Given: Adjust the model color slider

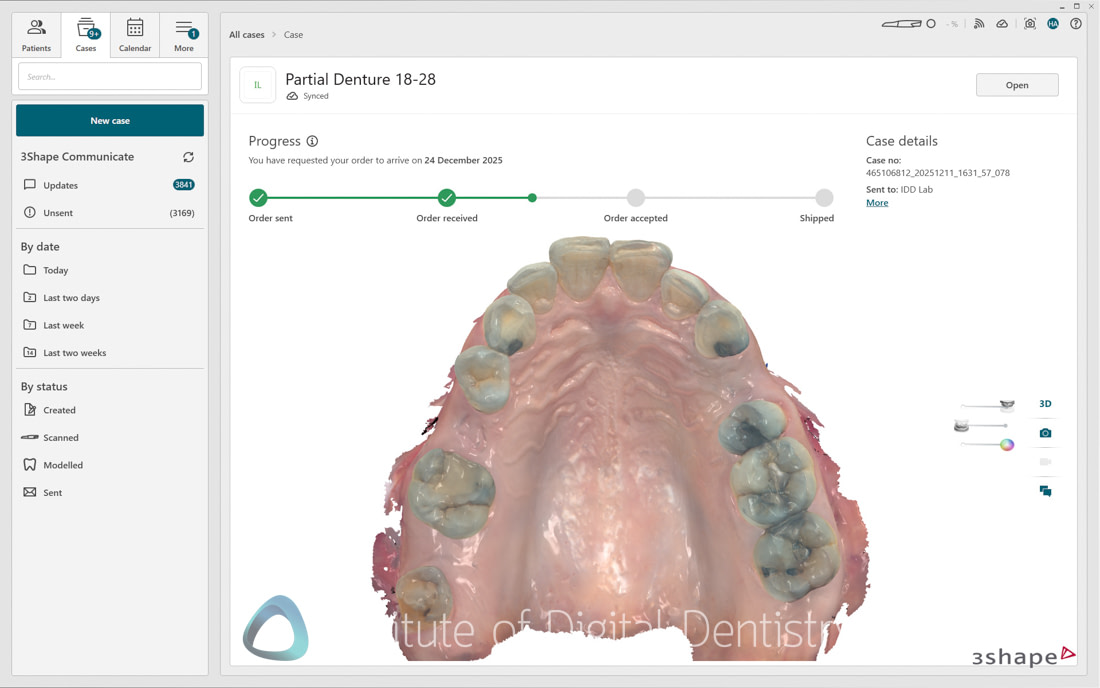Looking at the screenshot, I should pyautogui.click(x=1007, y=444).
